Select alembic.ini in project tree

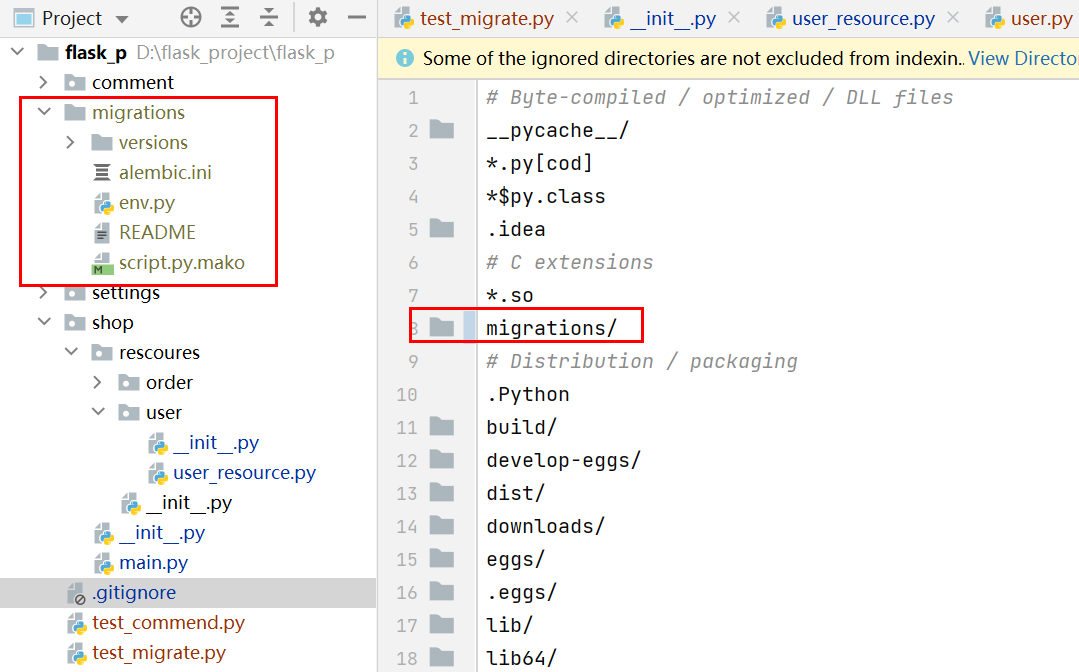click(x=164, y=172)
